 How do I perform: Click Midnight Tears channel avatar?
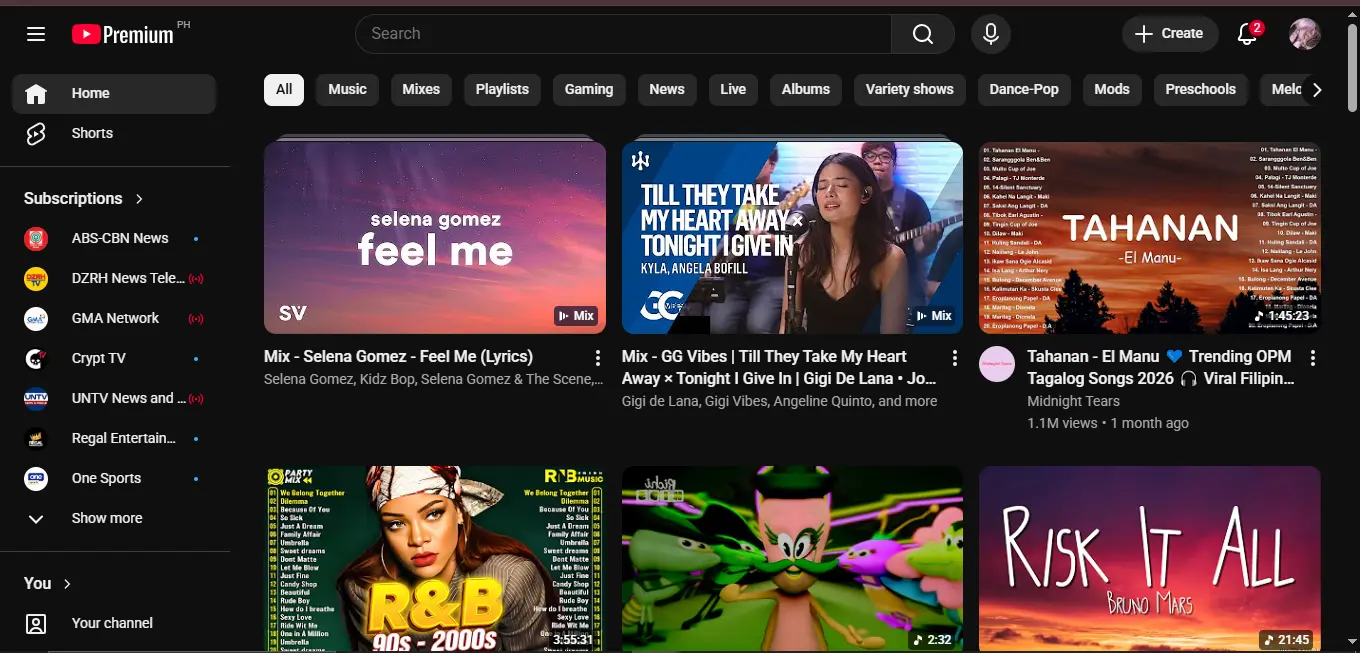click(997, 365)
